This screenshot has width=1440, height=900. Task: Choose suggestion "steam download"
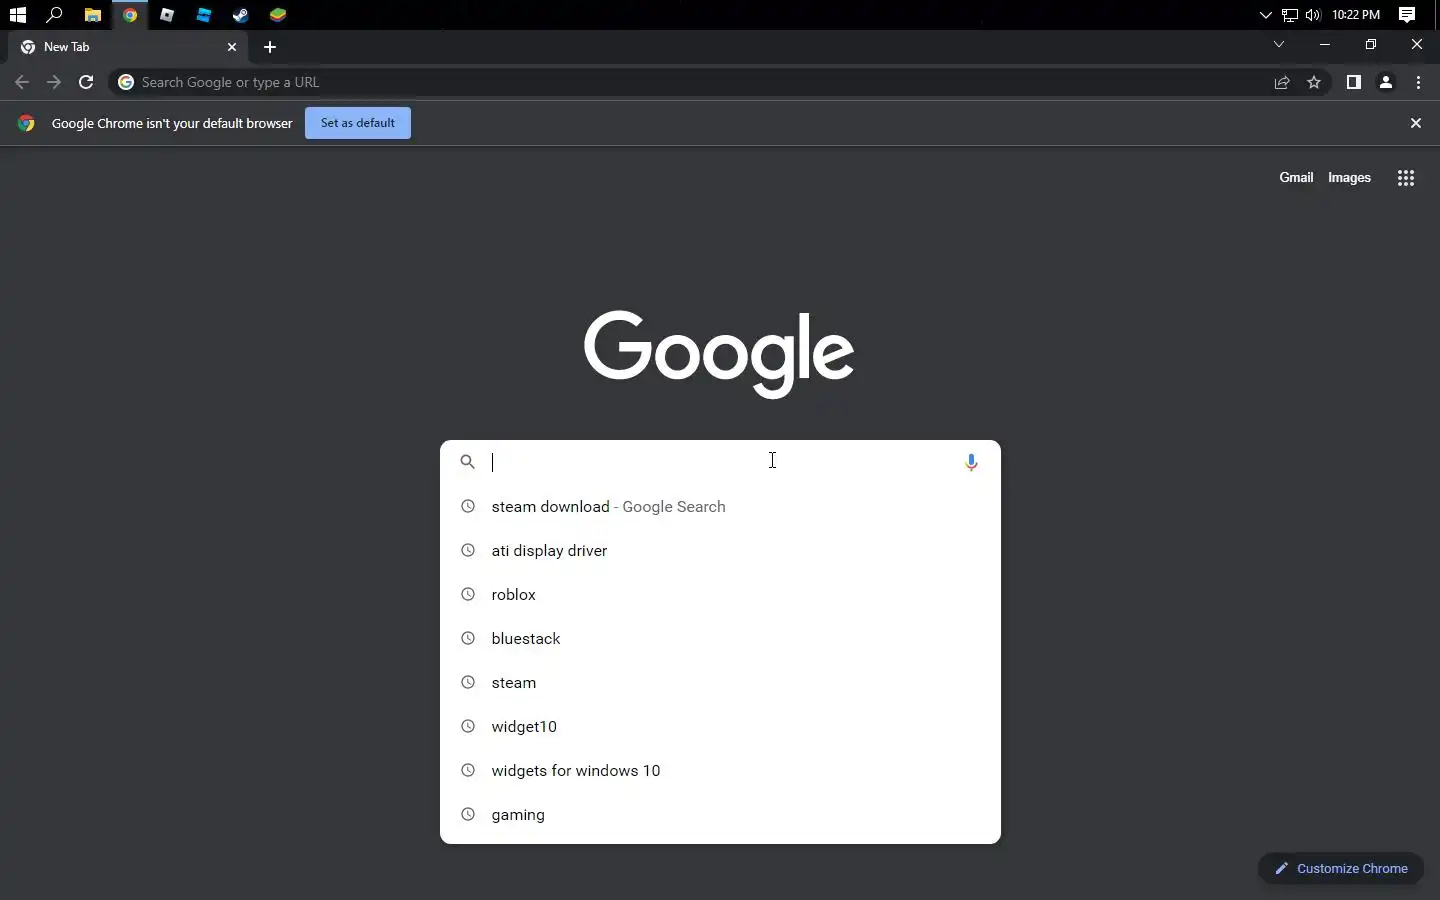[x=720, y=506]
